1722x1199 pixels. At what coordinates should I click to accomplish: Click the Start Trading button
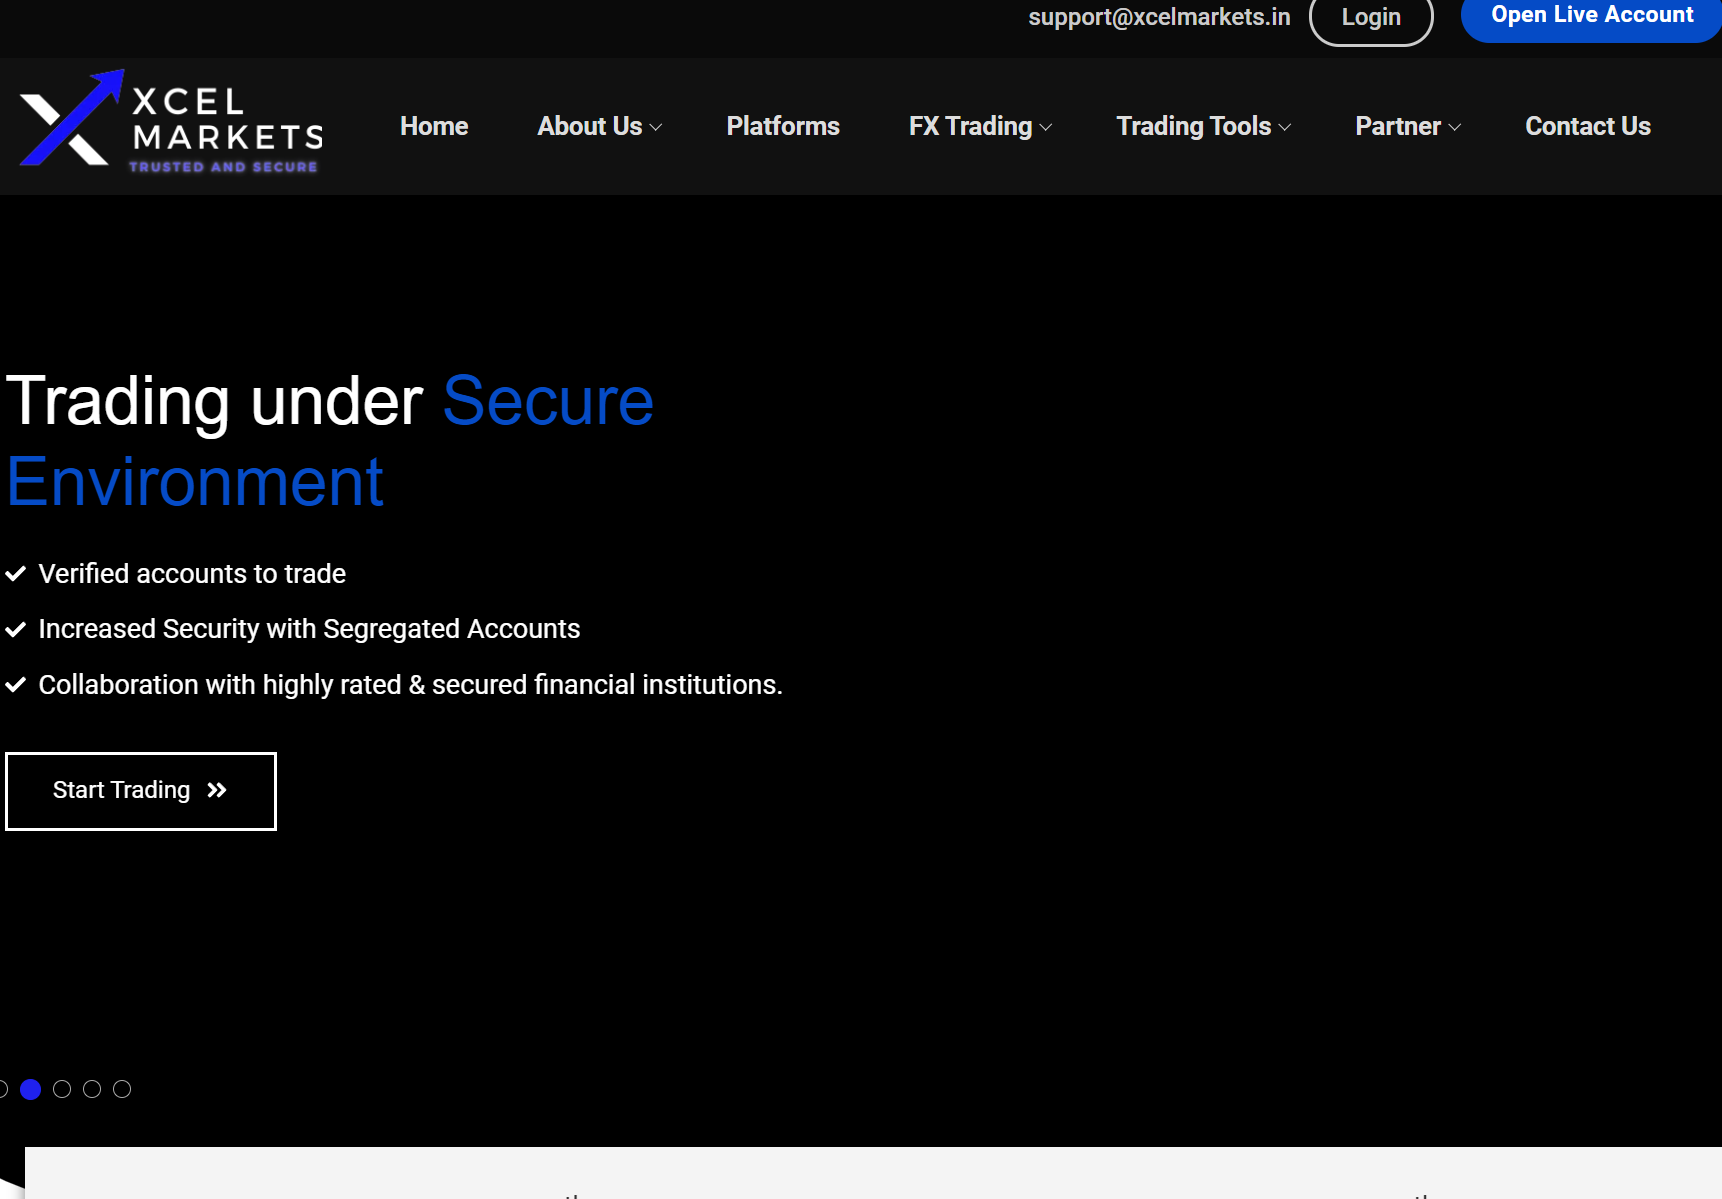click(141, 791)
